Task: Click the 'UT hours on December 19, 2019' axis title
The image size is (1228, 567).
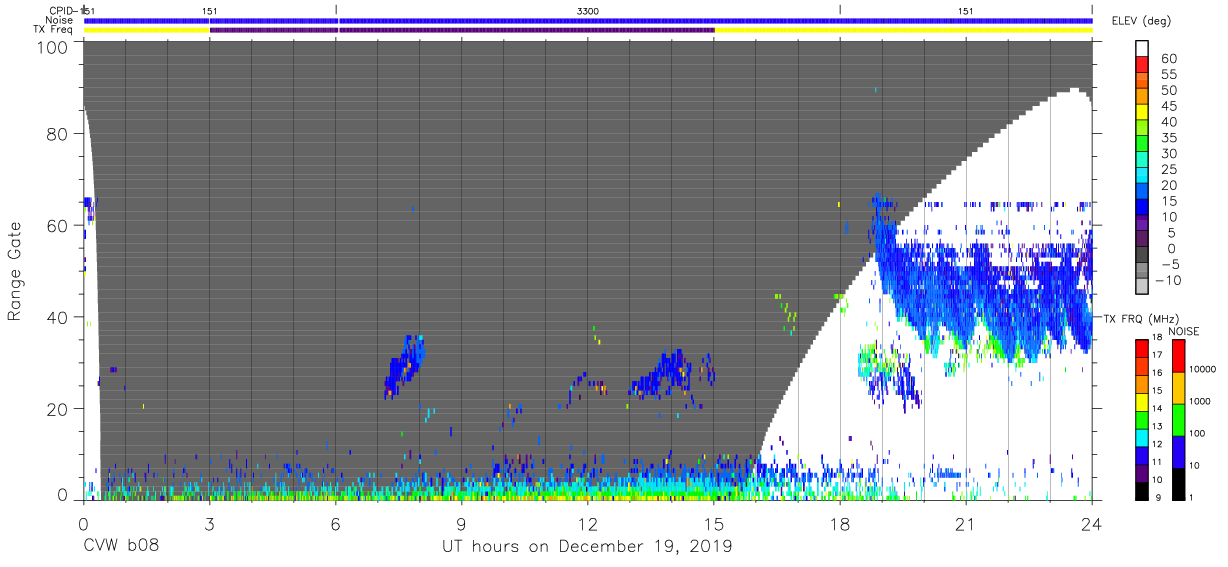Action: click(x=588, y=547)
